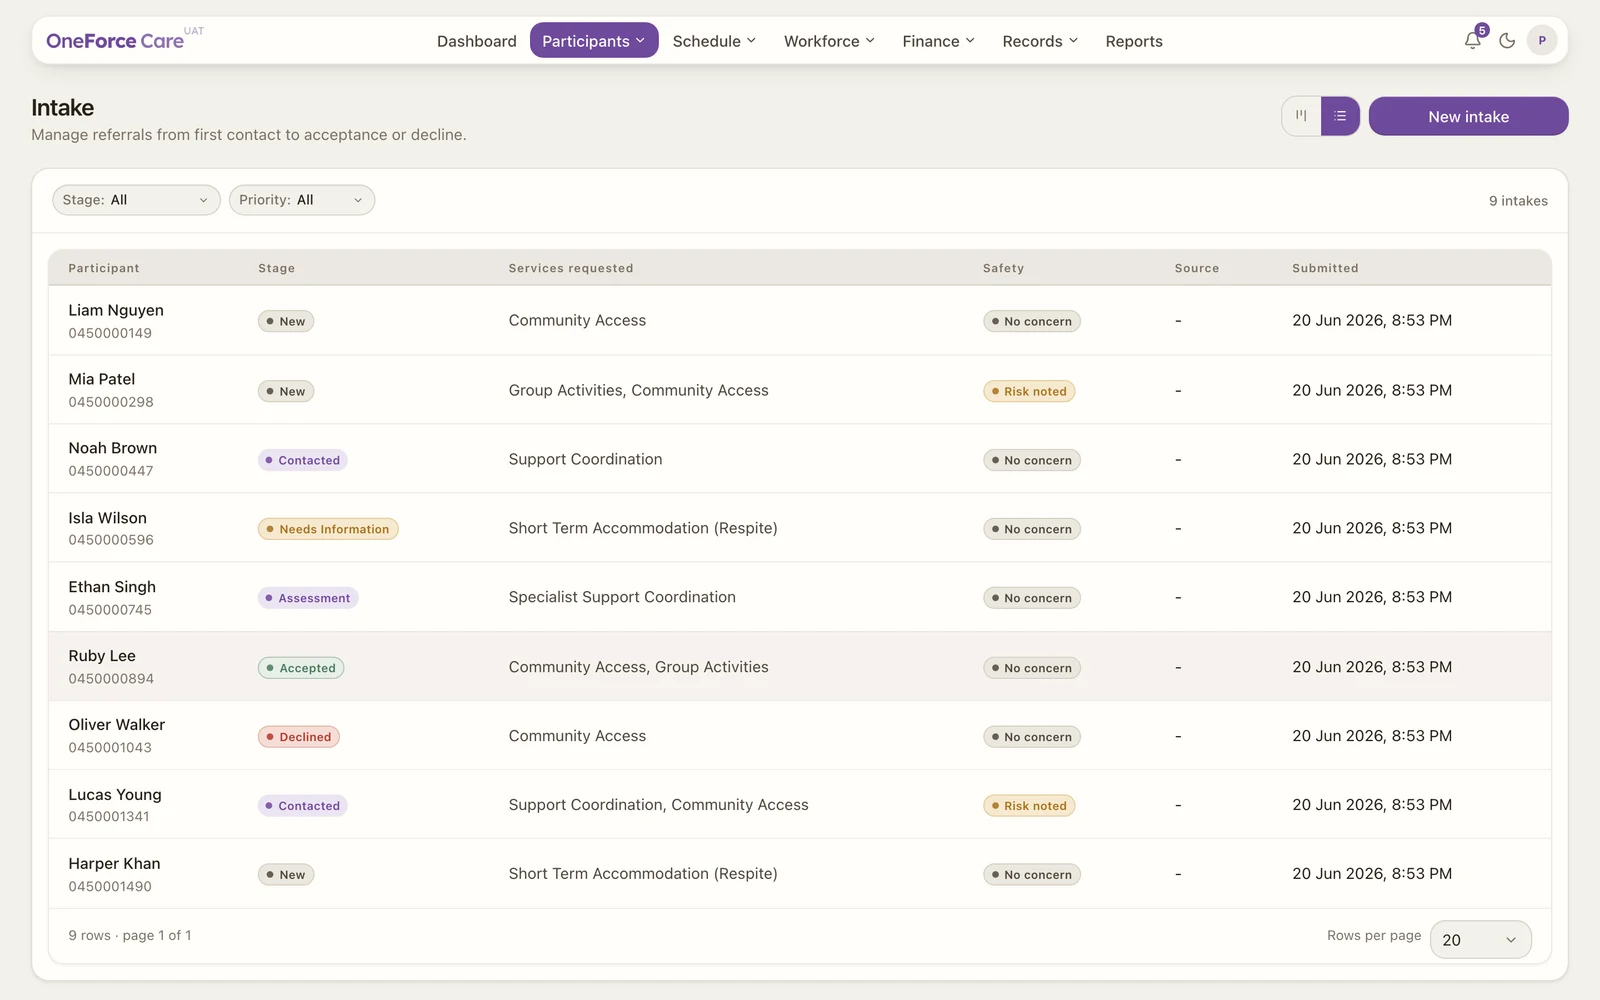Open the Reports page

tap(1134, 41)
